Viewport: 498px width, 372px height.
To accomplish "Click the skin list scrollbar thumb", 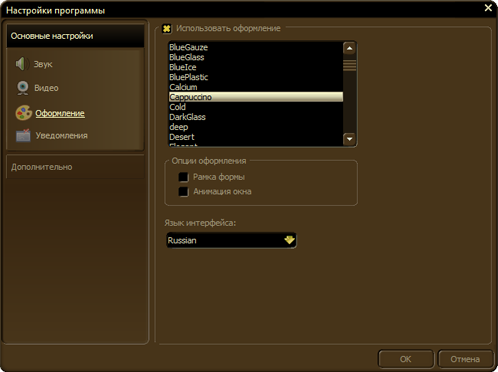I will 349,64.
